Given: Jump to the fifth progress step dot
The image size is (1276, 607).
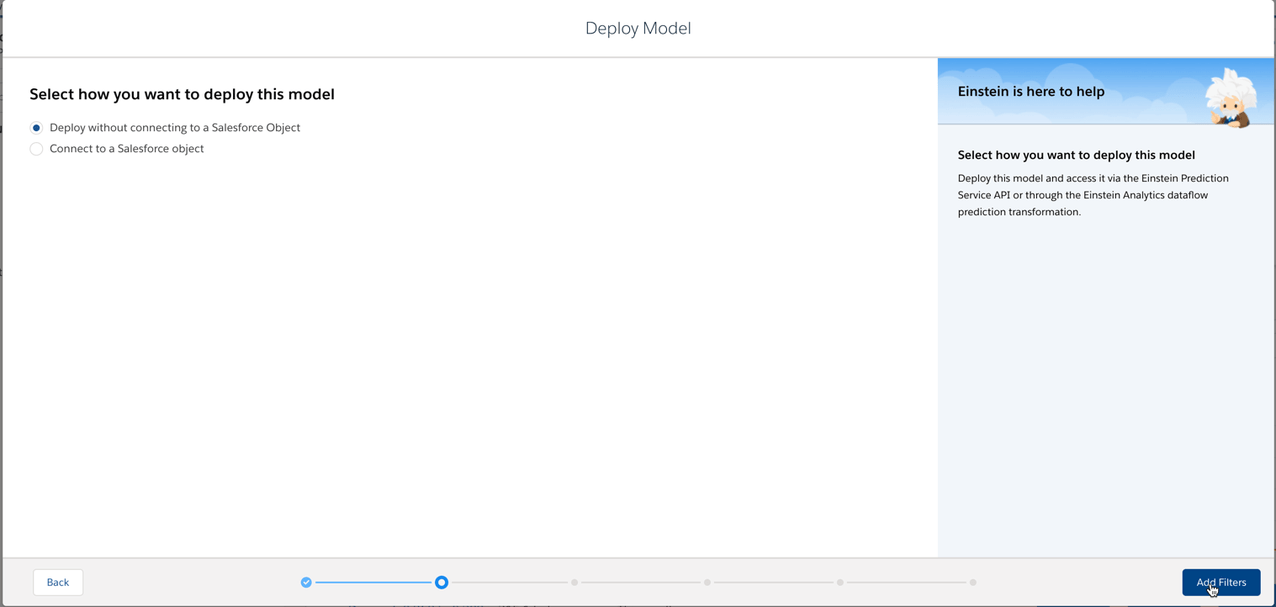Looking at the screenshot, I should tap(840, 582).
